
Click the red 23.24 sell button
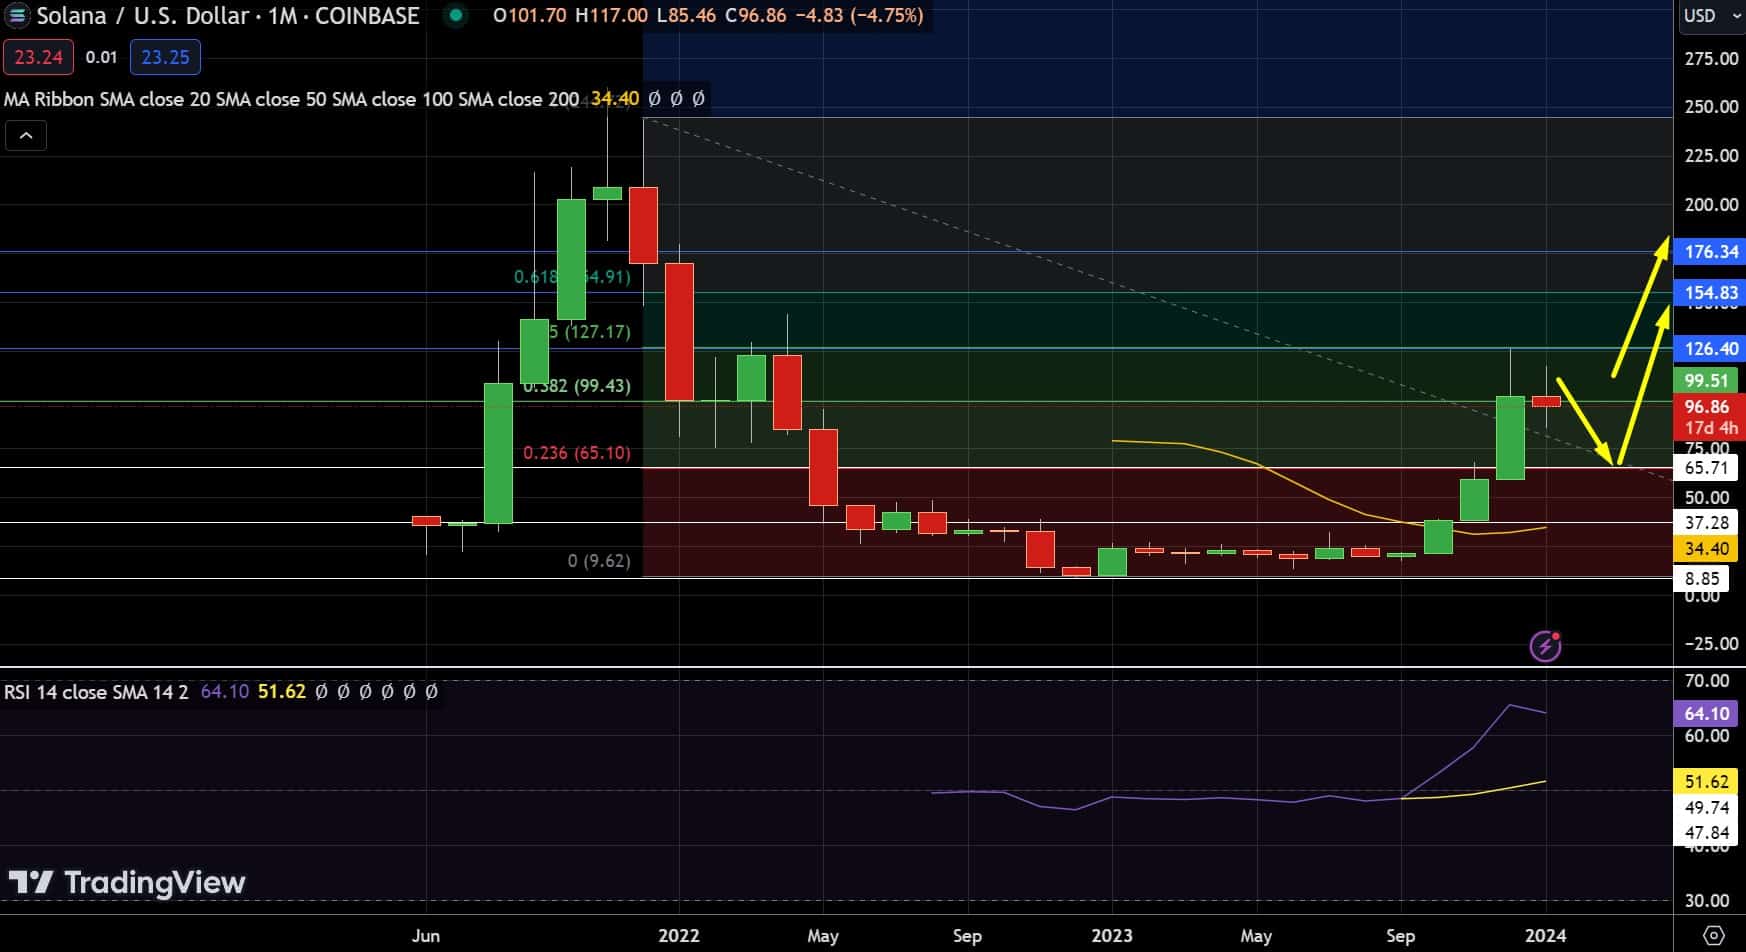(x=38, y=57)
